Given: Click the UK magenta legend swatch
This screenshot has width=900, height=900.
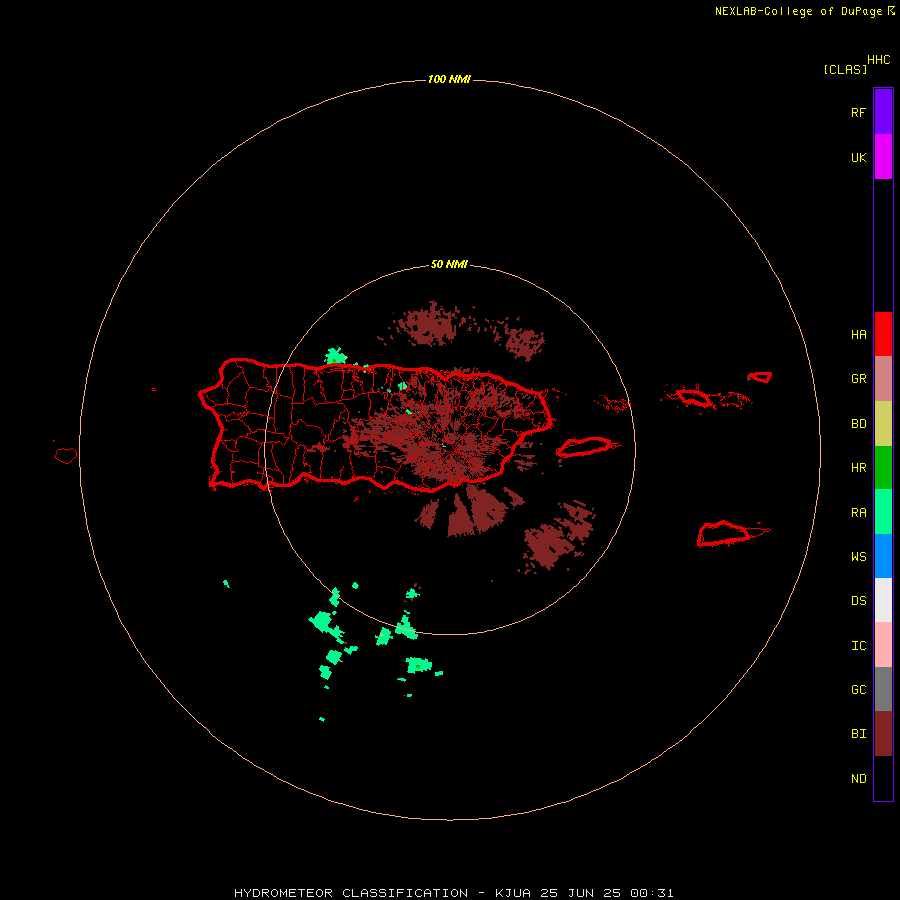Looking at the screenshot, I should 883,156.
